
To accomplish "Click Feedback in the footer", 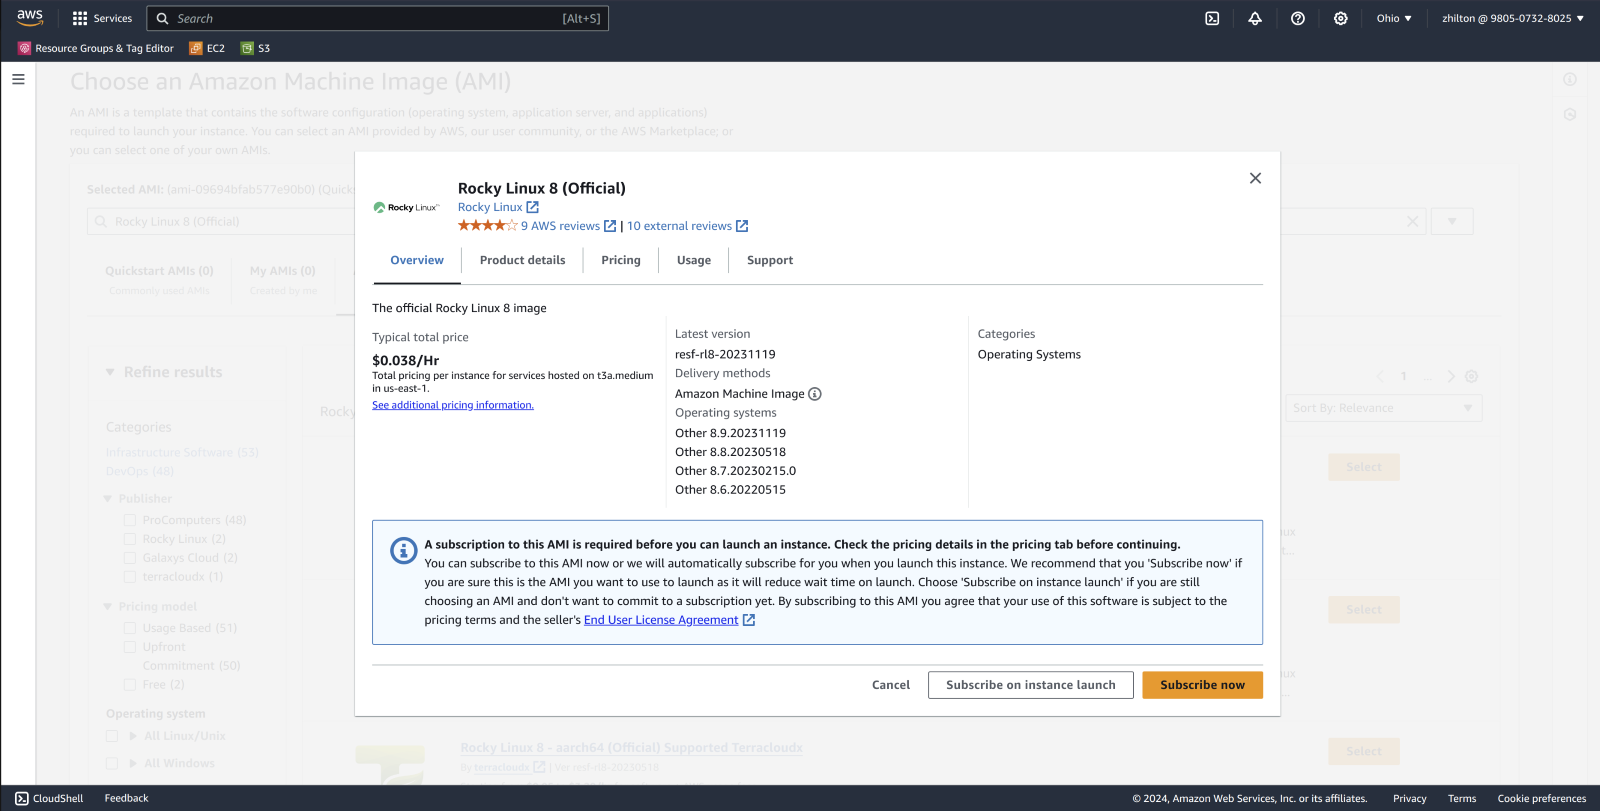I will (126, 798).
